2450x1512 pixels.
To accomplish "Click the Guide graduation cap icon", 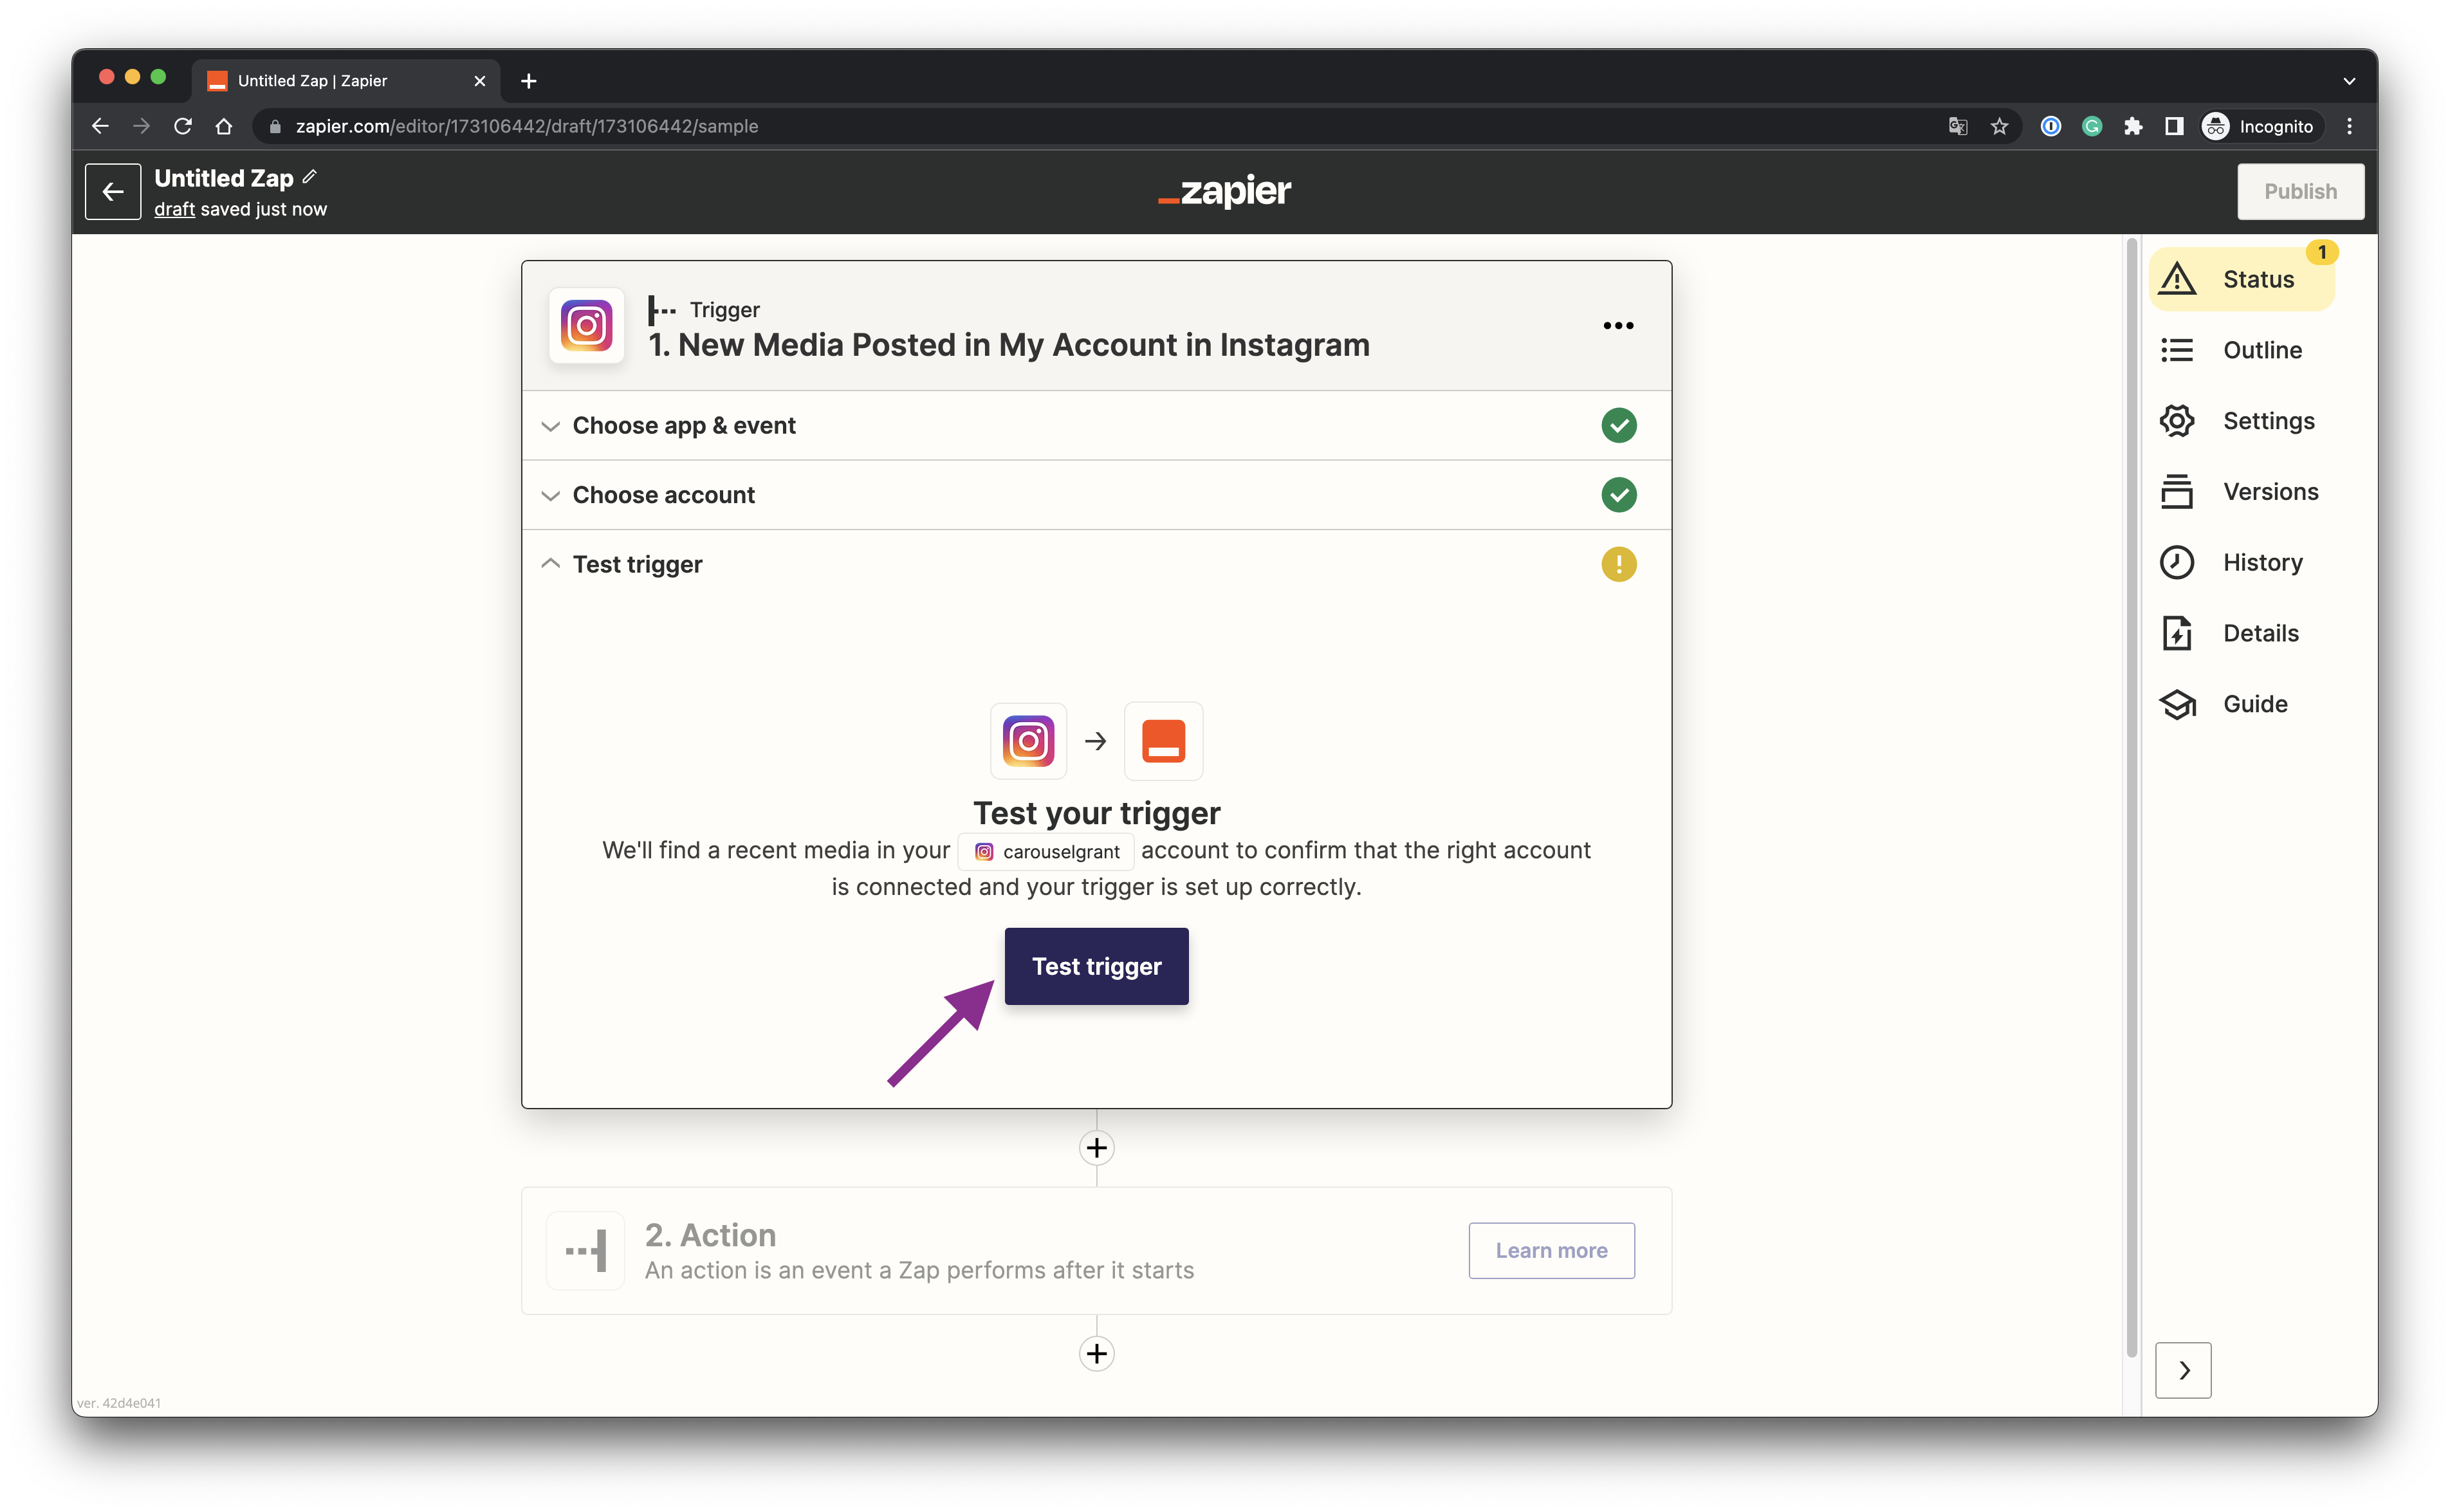I will 2177,704.
